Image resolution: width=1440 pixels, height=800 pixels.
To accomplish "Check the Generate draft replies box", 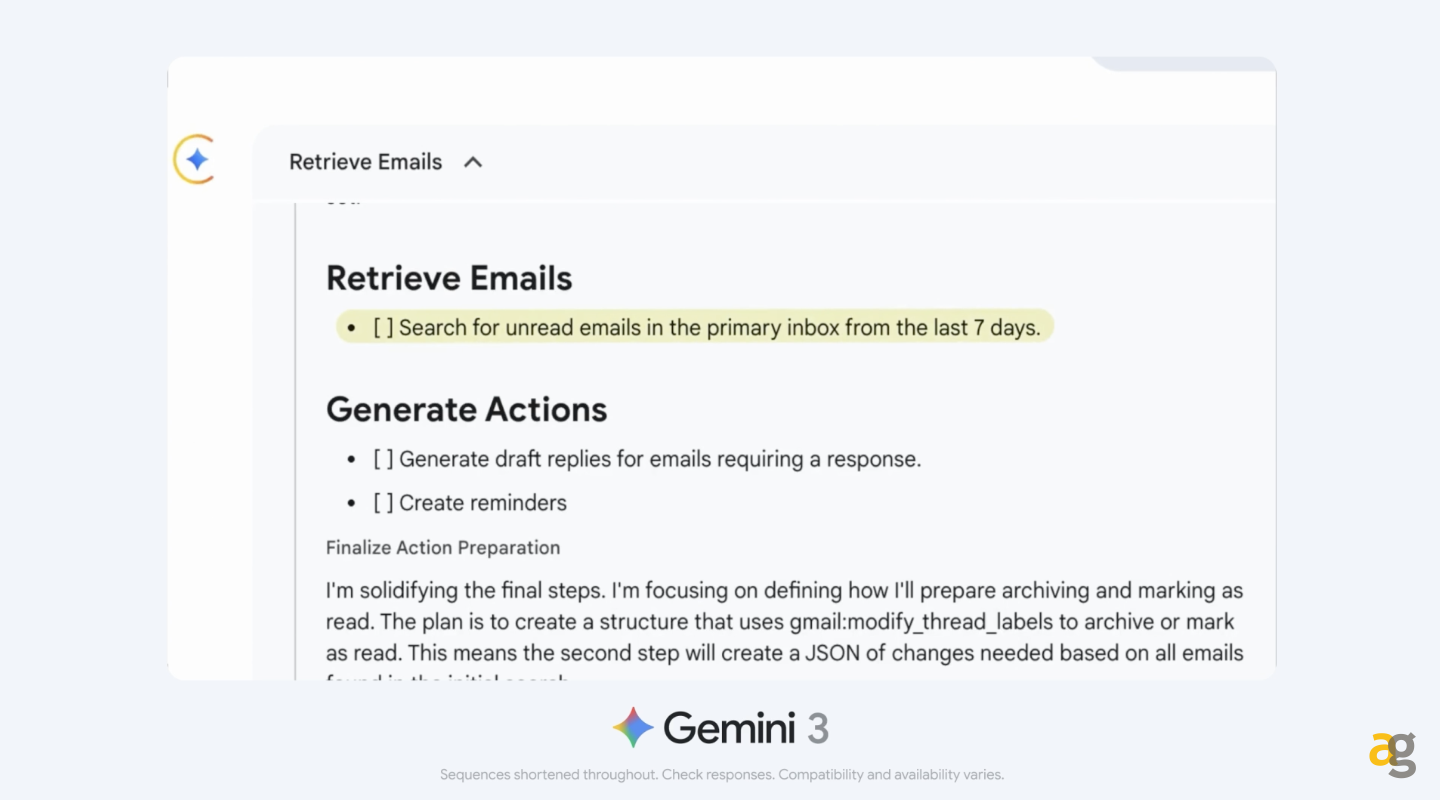I will pos(383,460).
